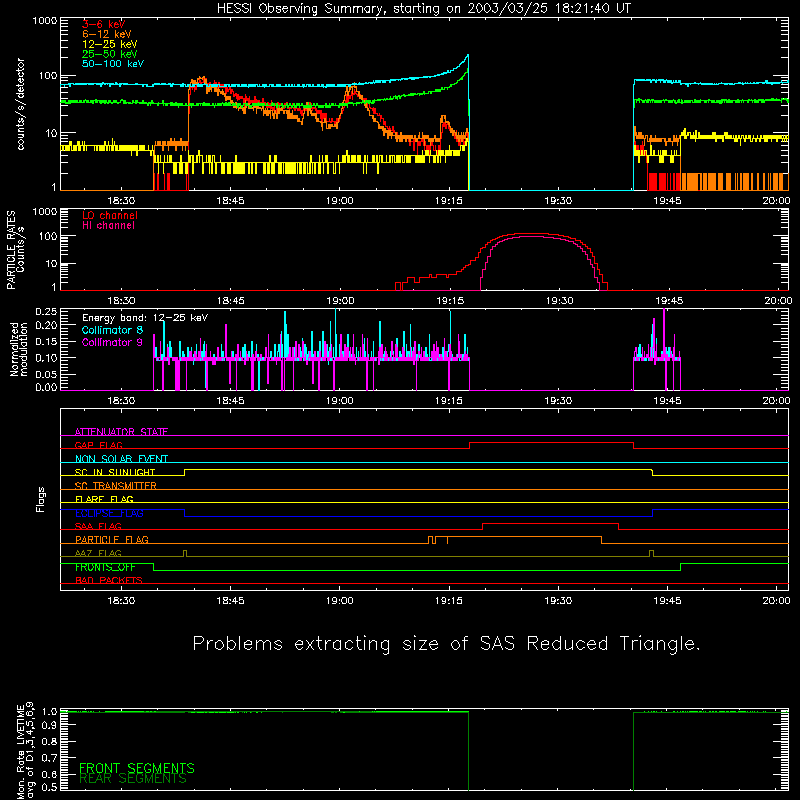
Task: Click the SC IN SUNLIGHT flag label
Action: click(115, 472)
